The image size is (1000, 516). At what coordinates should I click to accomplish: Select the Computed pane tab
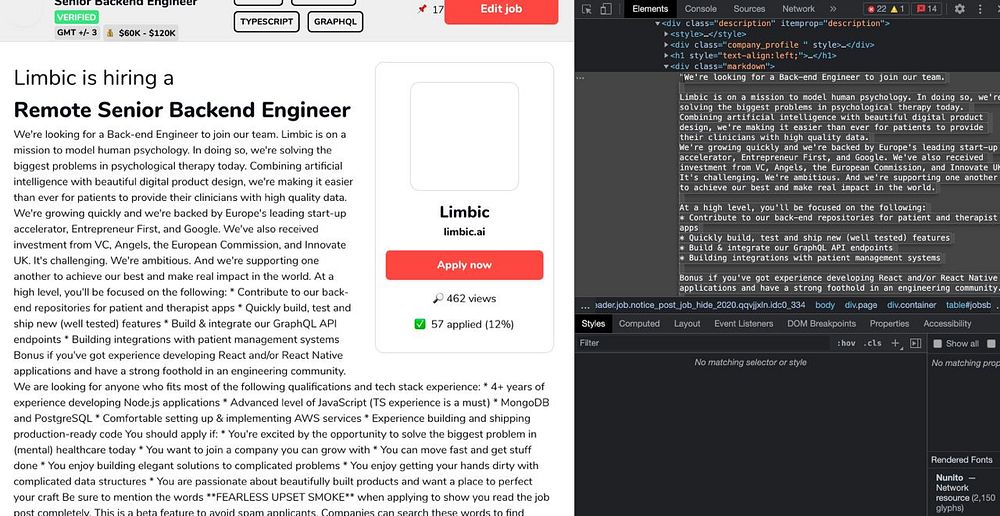tap(639, 323)
